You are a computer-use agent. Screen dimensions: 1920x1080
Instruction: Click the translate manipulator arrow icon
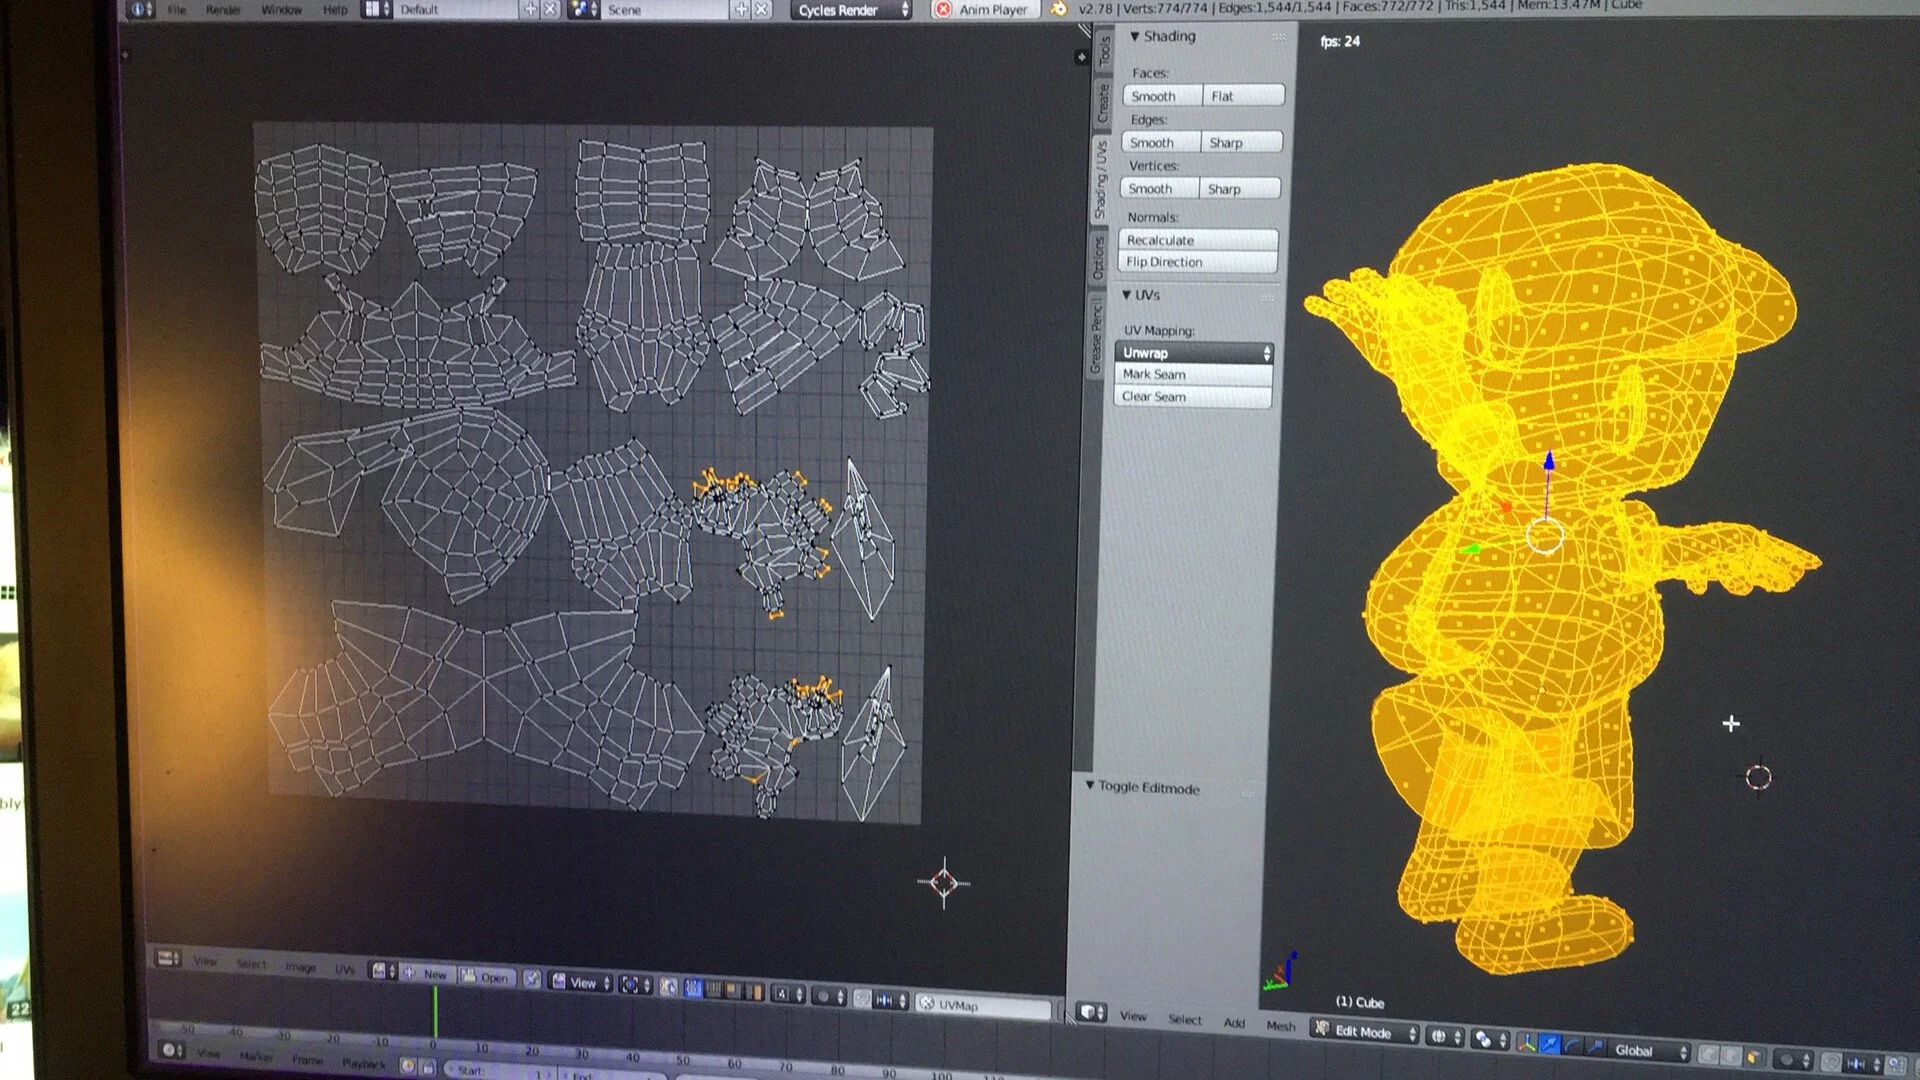coord(1549,1043)
